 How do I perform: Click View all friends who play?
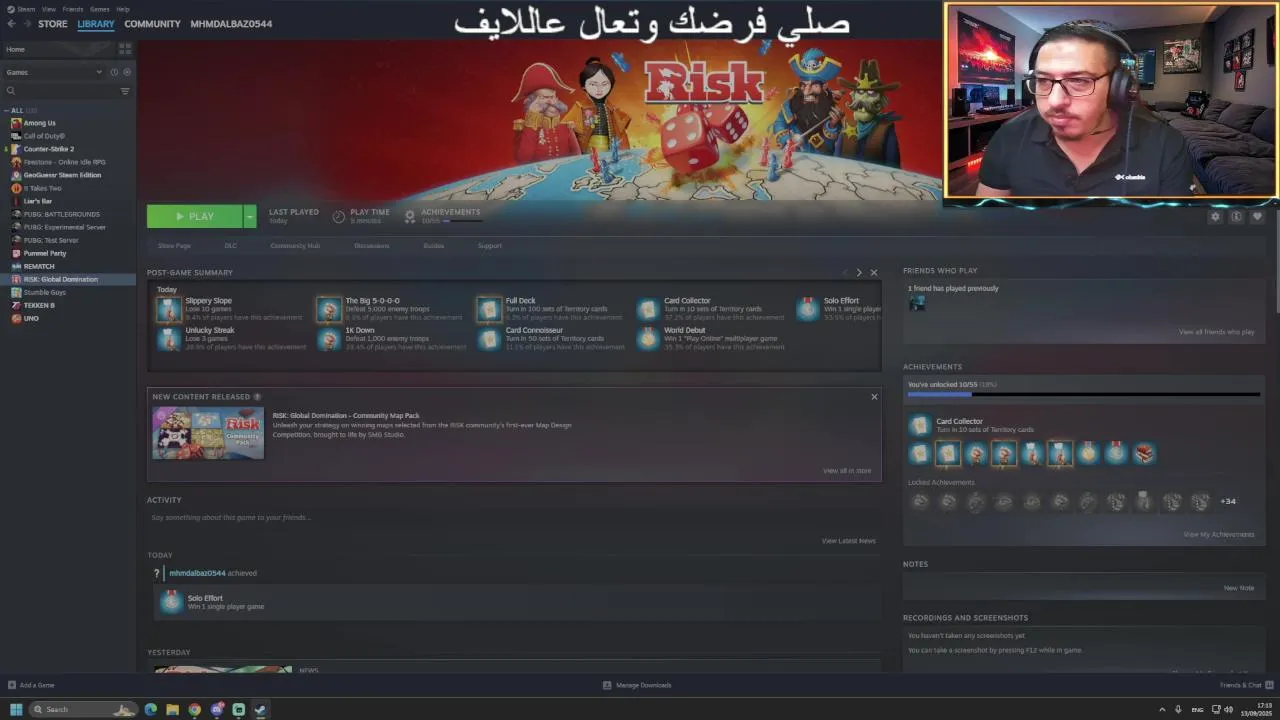(1216, 332)
